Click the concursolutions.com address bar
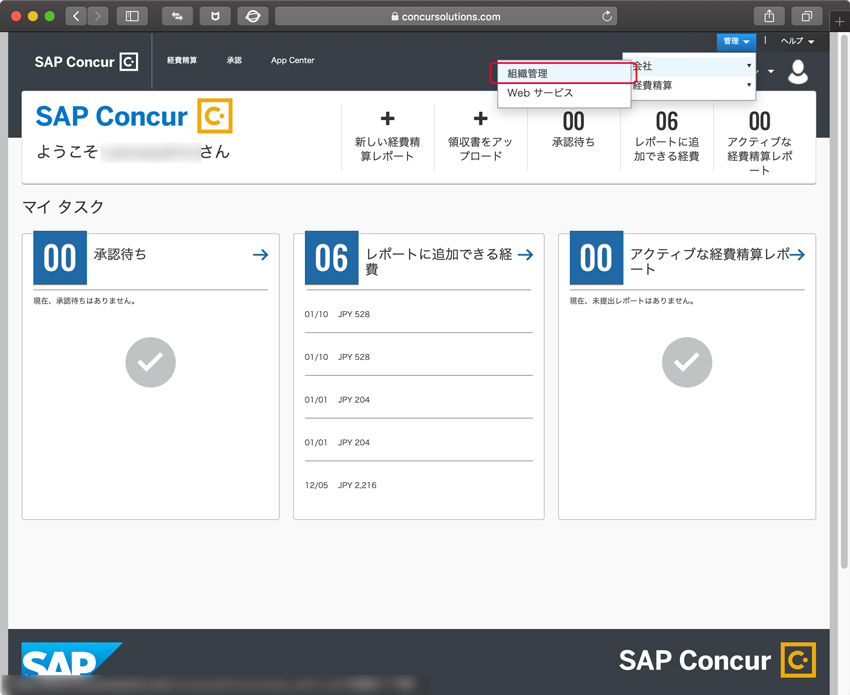The height and width of the screenshot is (695, 850). [x=446, y=16]
